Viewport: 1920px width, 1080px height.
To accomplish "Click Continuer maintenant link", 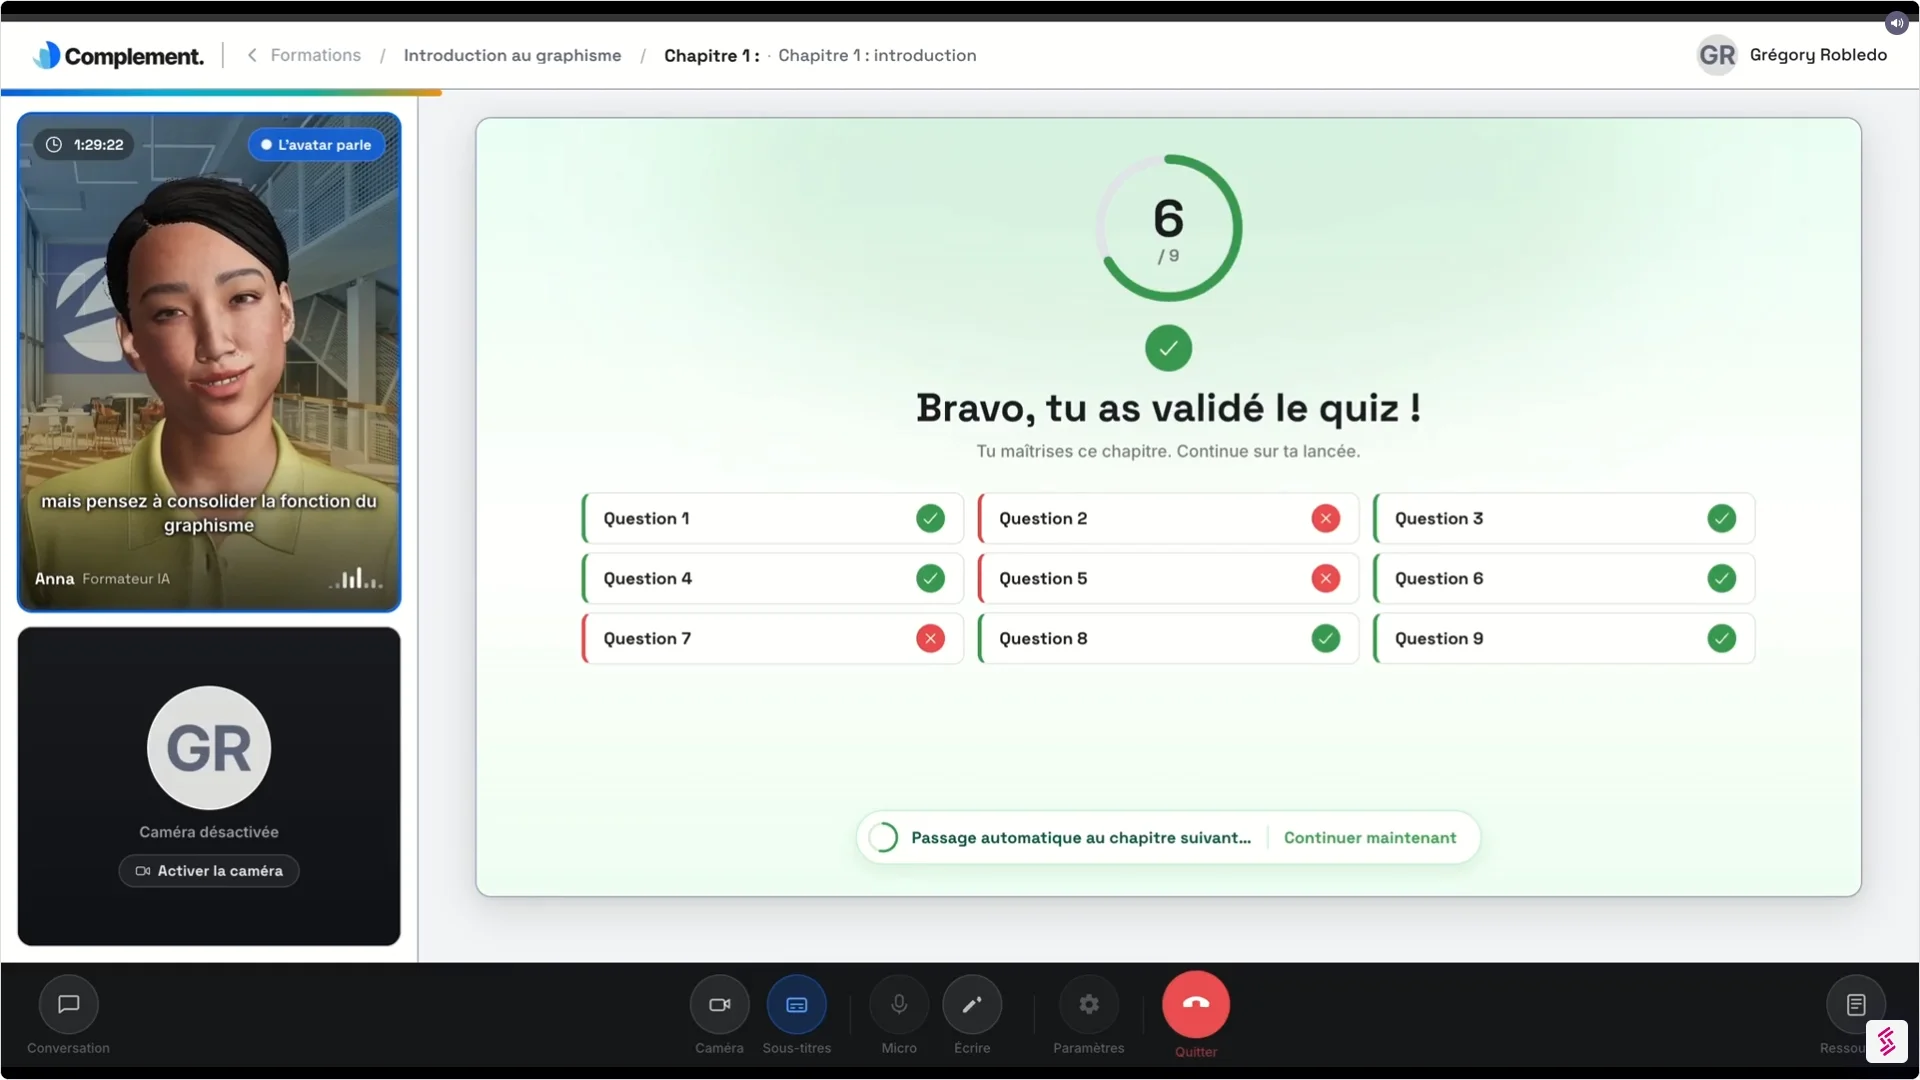I will pyautogui.click(x=1370, y=838).
